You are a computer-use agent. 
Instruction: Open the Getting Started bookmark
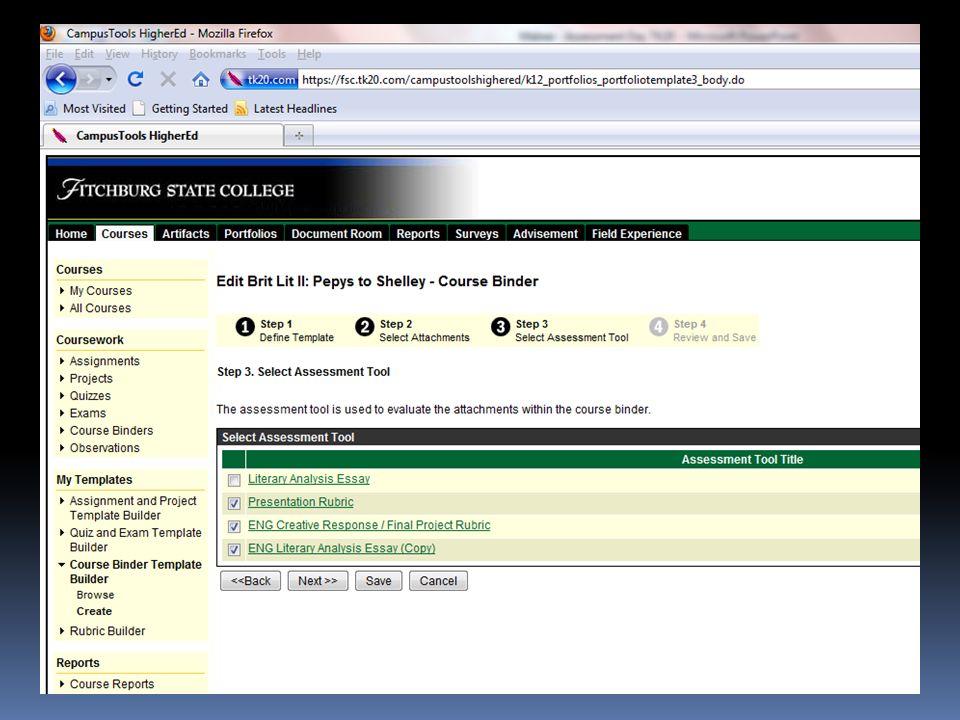pos(181,108)
